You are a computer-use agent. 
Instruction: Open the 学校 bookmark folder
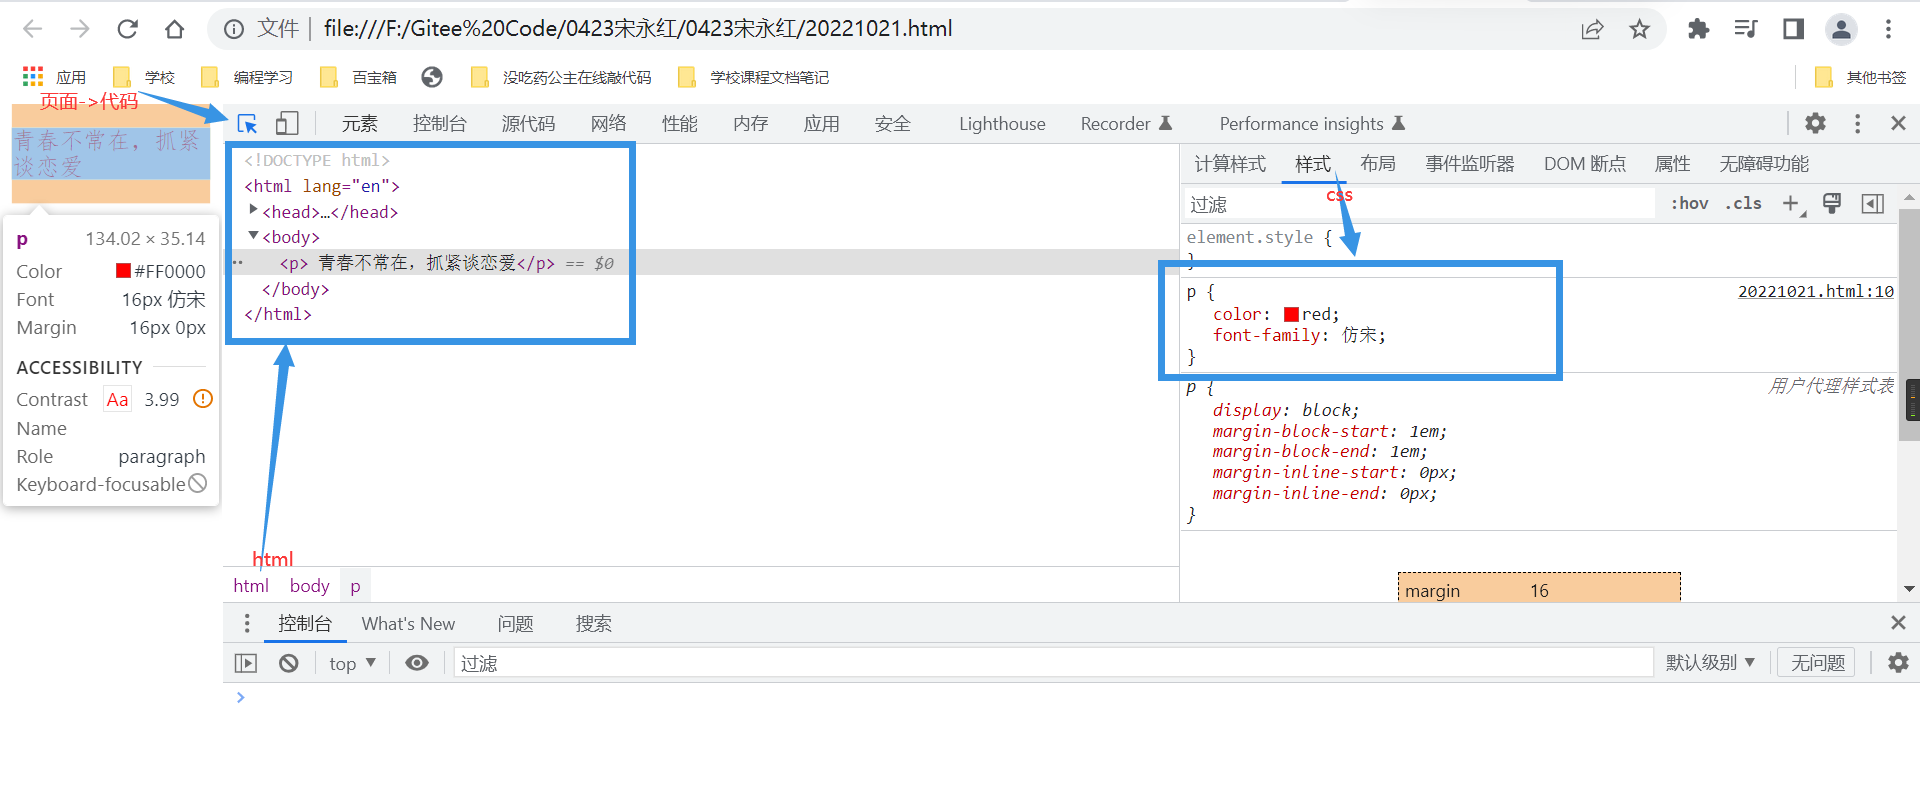click(x=144, y=77)
